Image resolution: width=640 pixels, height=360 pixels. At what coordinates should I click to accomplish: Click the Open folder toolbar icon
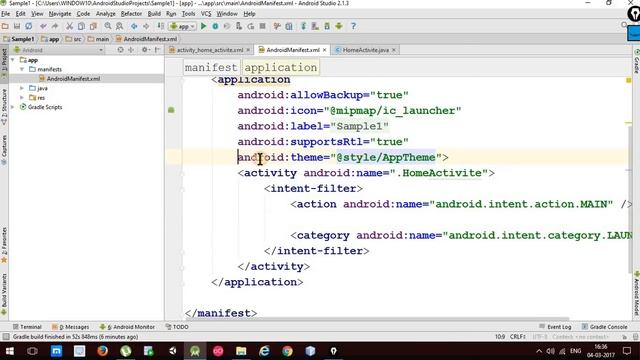click(5, 26)
